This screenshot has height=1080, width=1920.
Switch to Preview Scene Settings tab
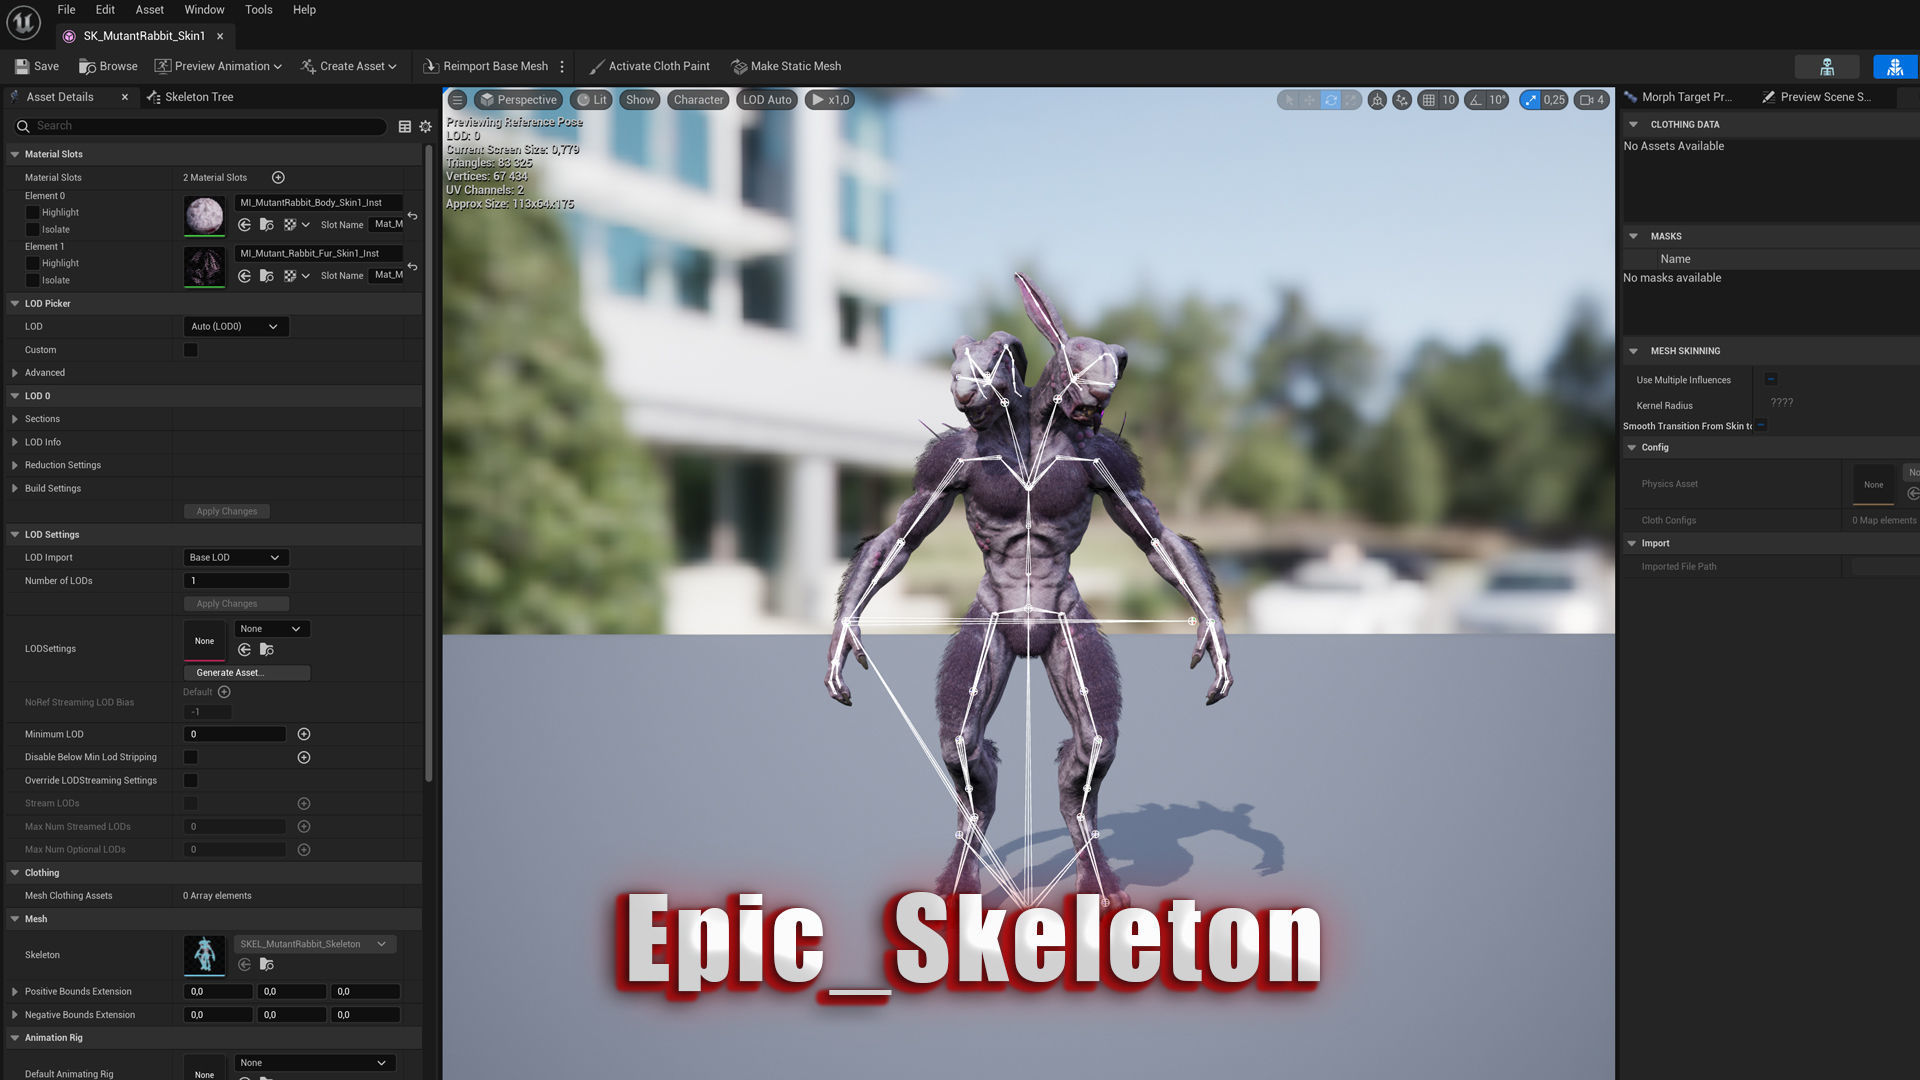click(x=1816, y=97)
